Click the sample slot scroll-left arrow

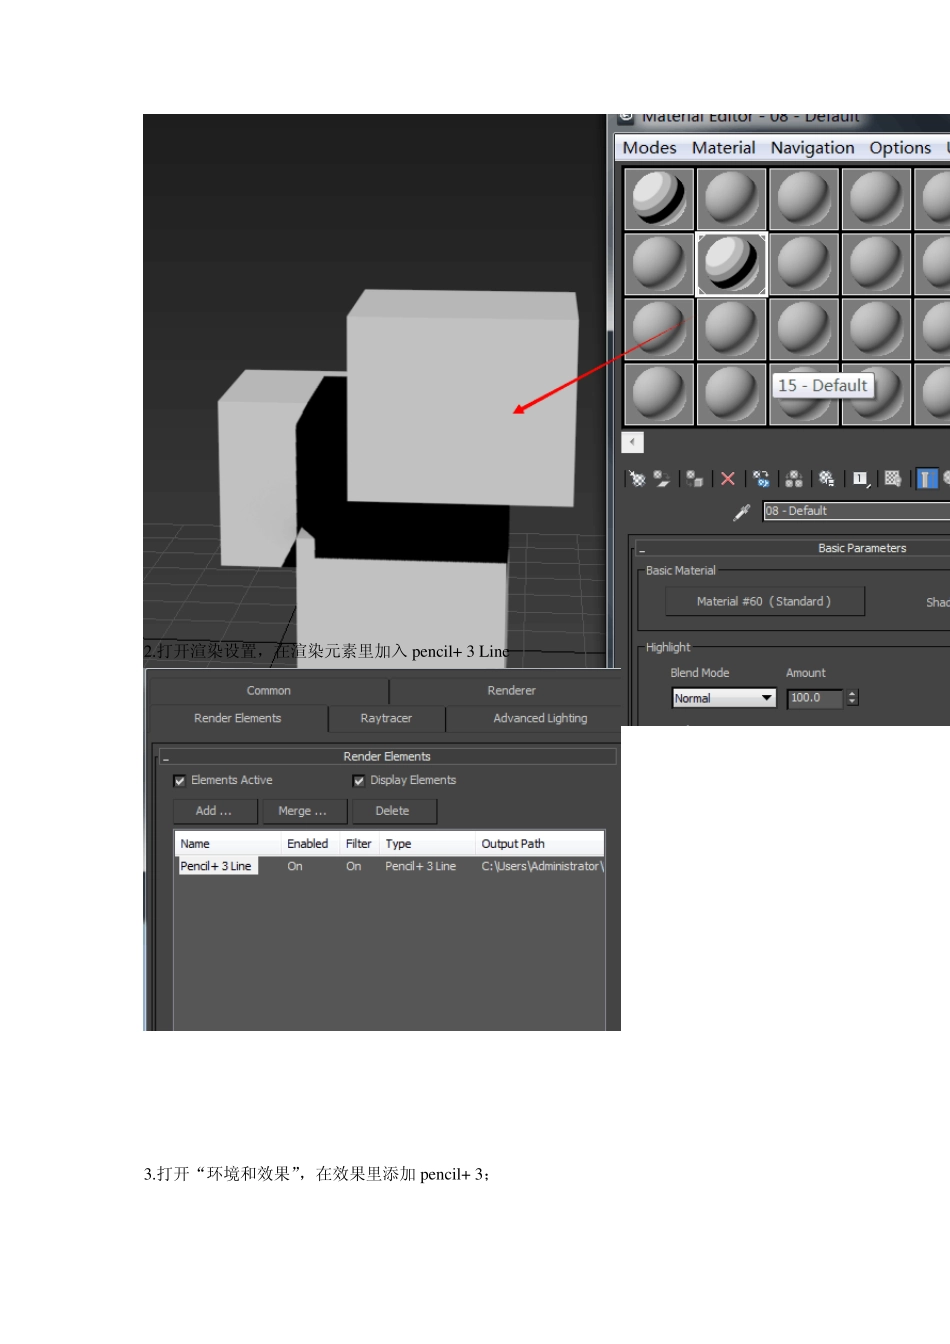[x=632, y=442]
